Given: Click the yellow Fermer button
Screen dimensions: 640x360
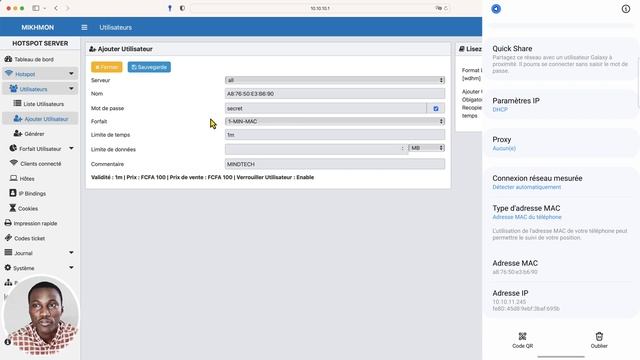Looking at the screenshot, I should 107,67.
